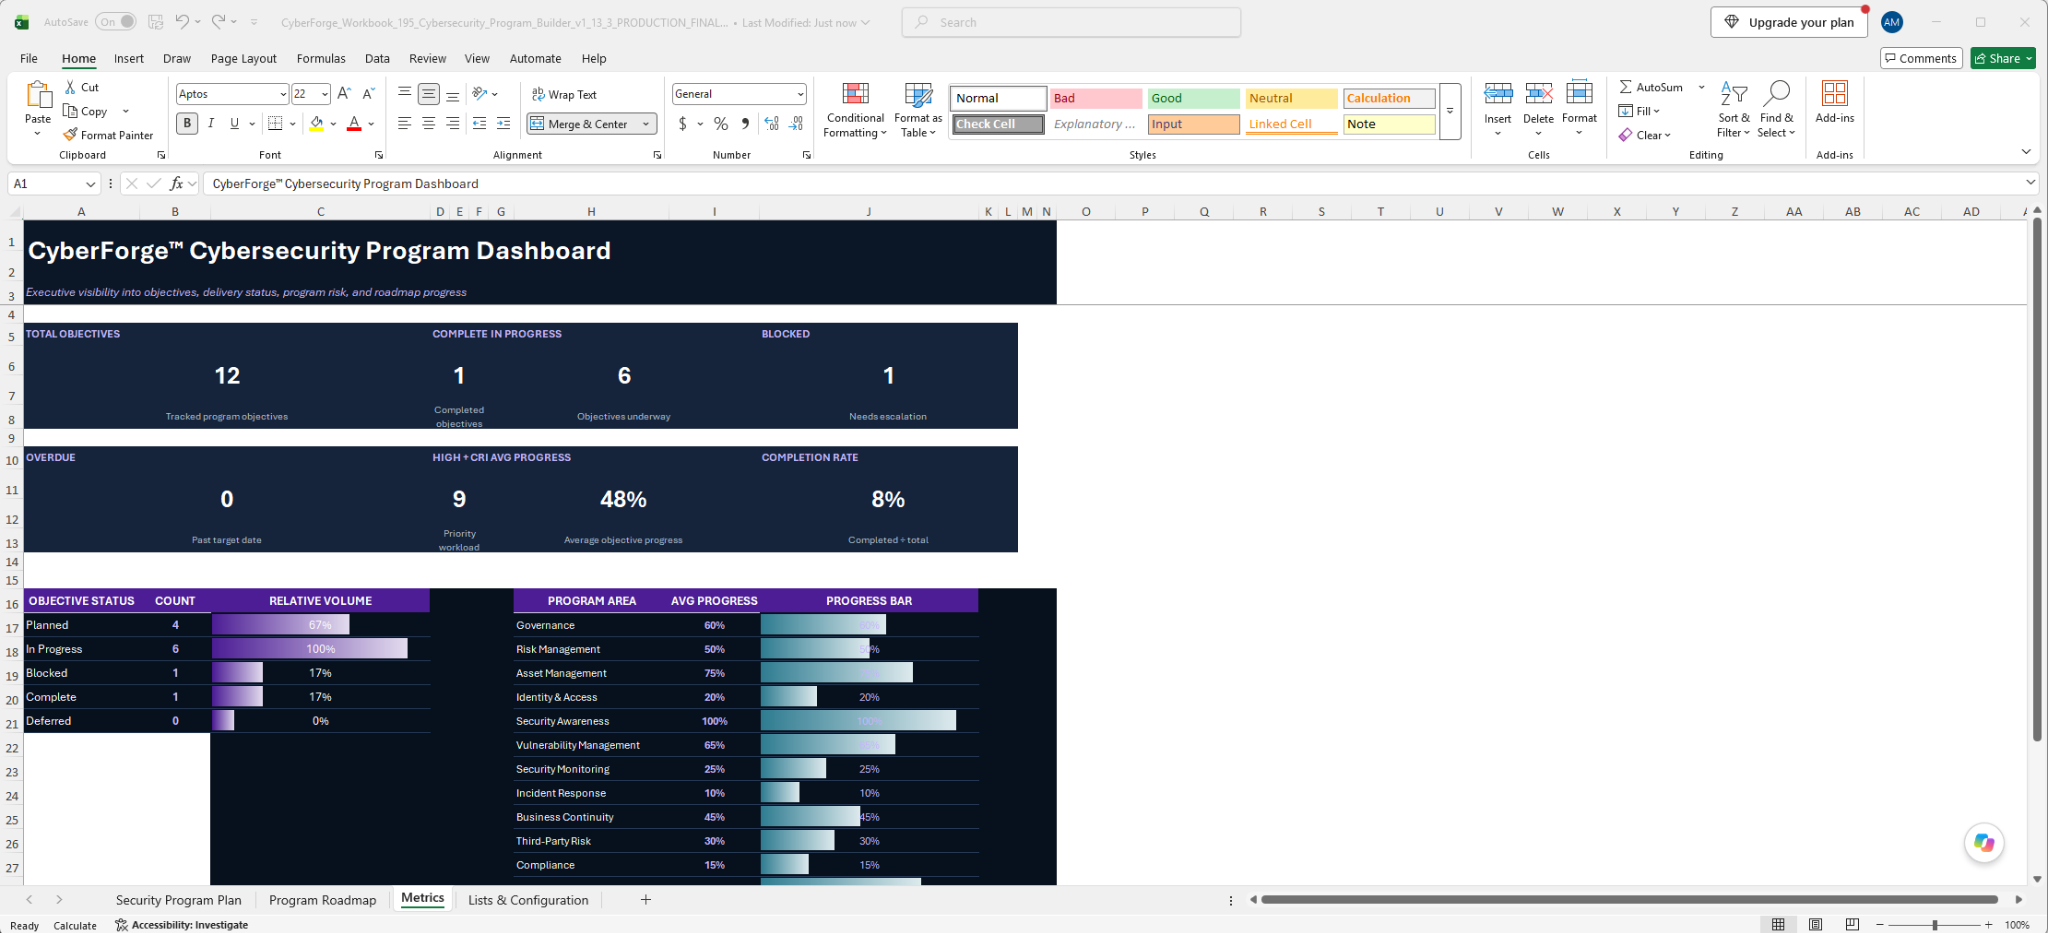Viewport: 2048px width, 933px height.
Task: Toggle Top Align
Action: [404, 93]
